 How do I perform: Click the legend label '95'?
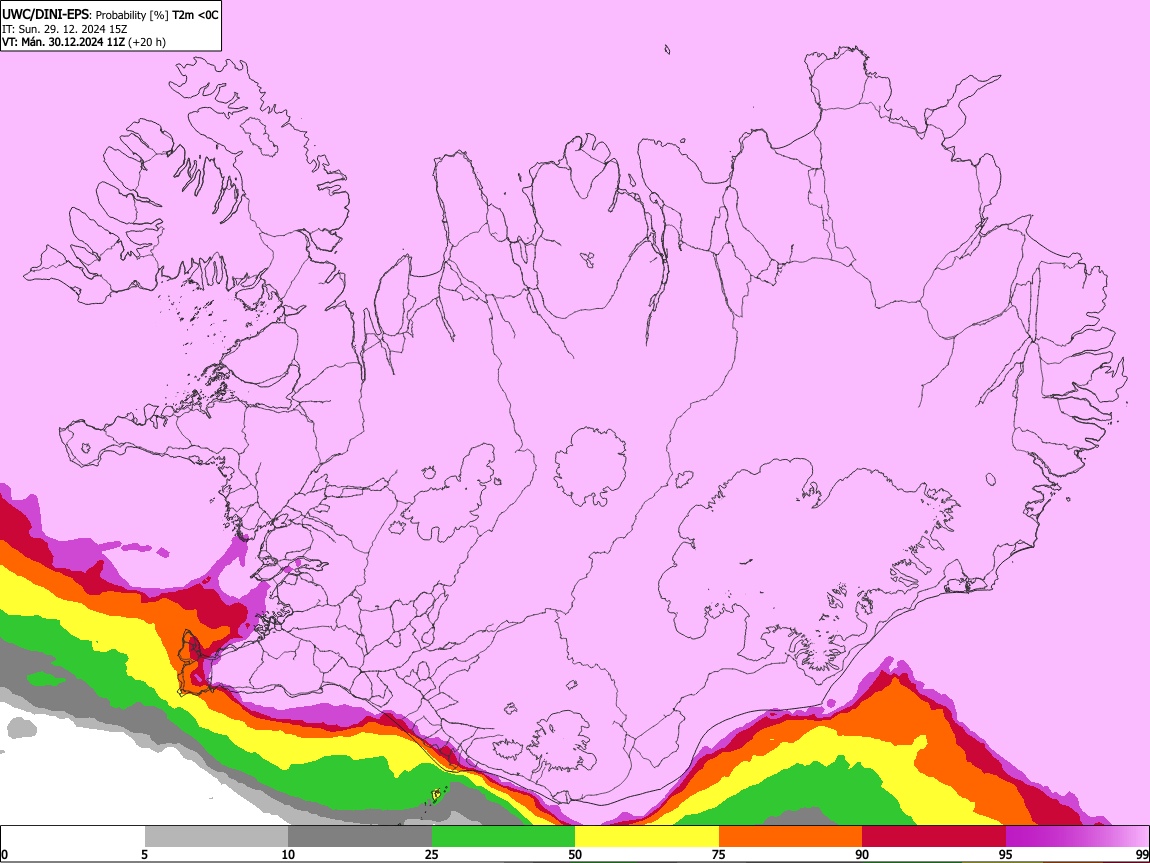(1006, 855)
